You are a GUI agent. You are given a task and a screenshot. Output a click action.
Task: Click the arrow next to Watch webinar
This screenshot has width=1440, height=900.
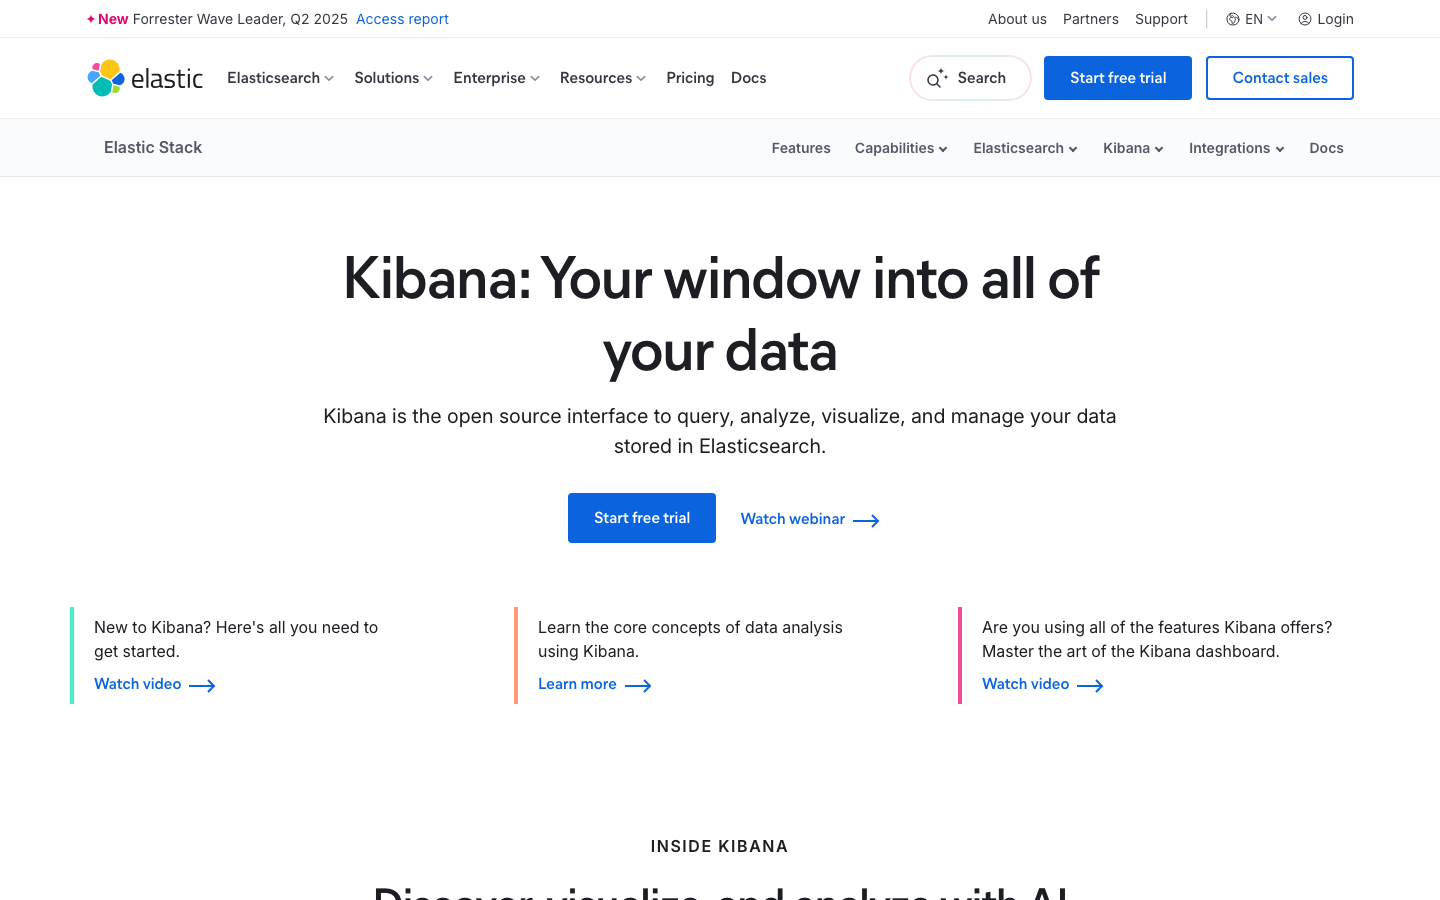pos(866,520)
